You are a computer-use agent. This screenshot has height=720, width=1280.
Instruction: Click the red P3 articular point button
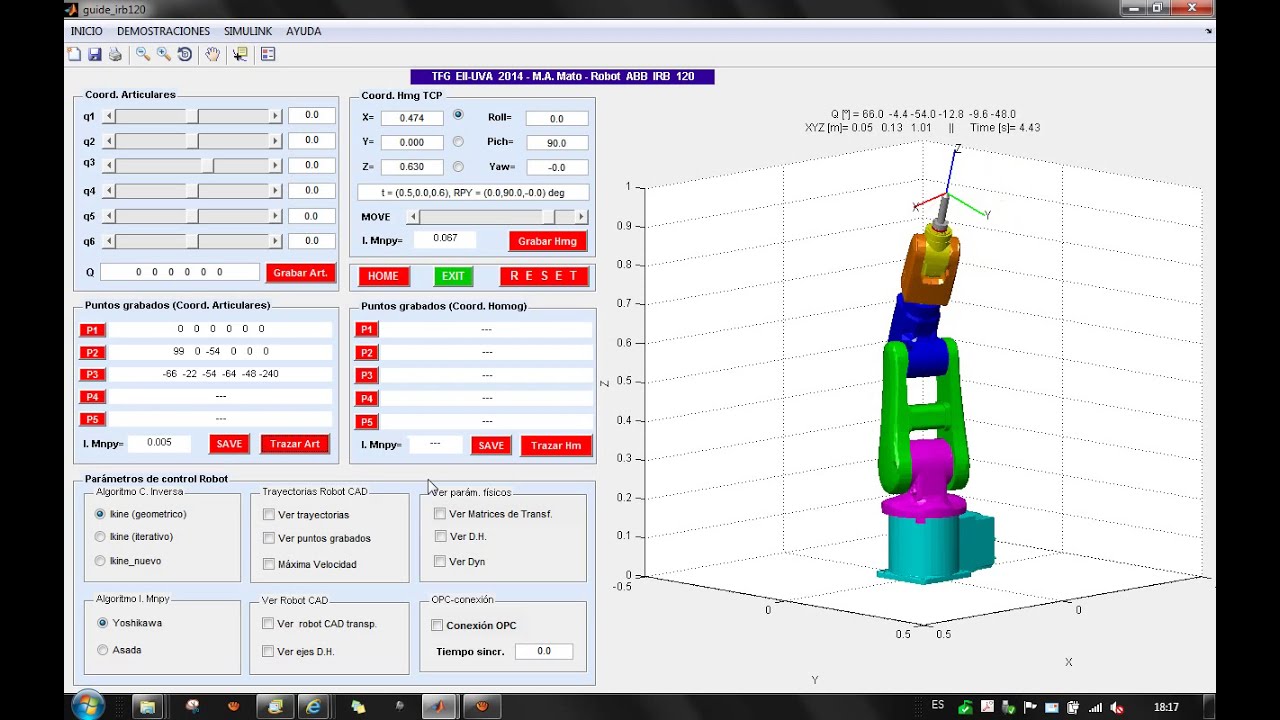pos(92,375)
